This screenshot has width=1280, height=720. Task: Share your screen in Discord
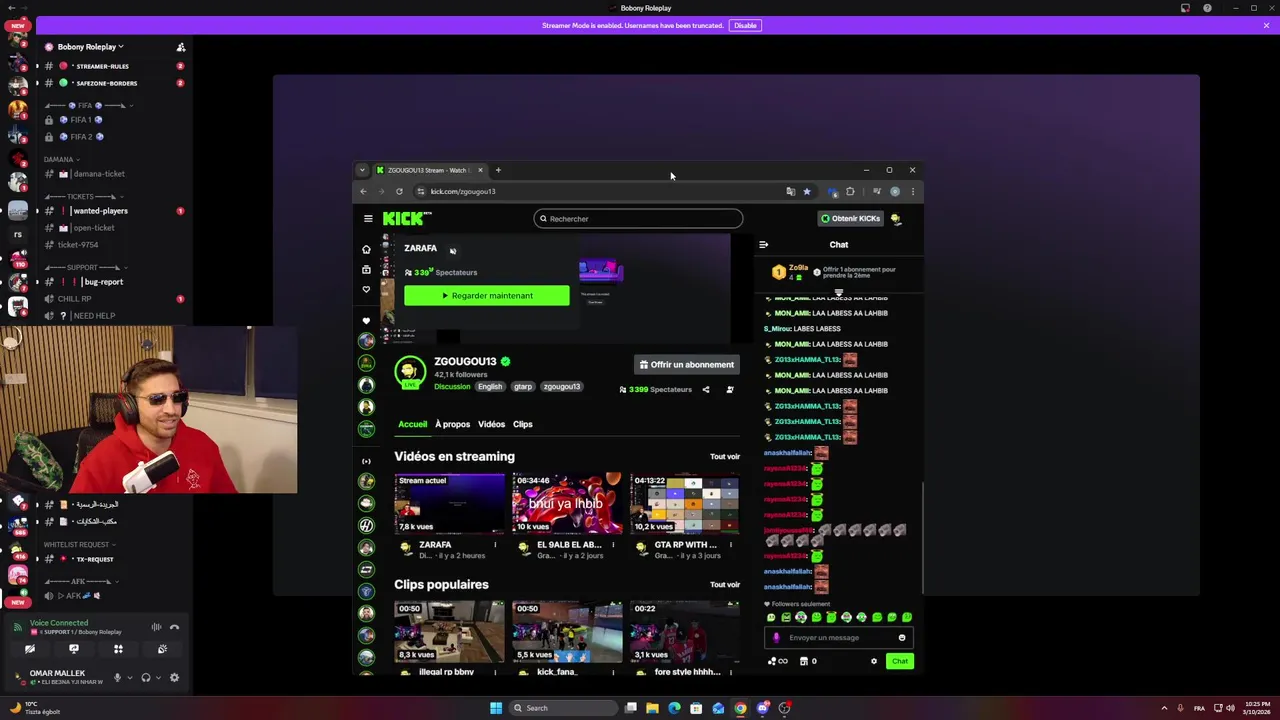[74, 649]
